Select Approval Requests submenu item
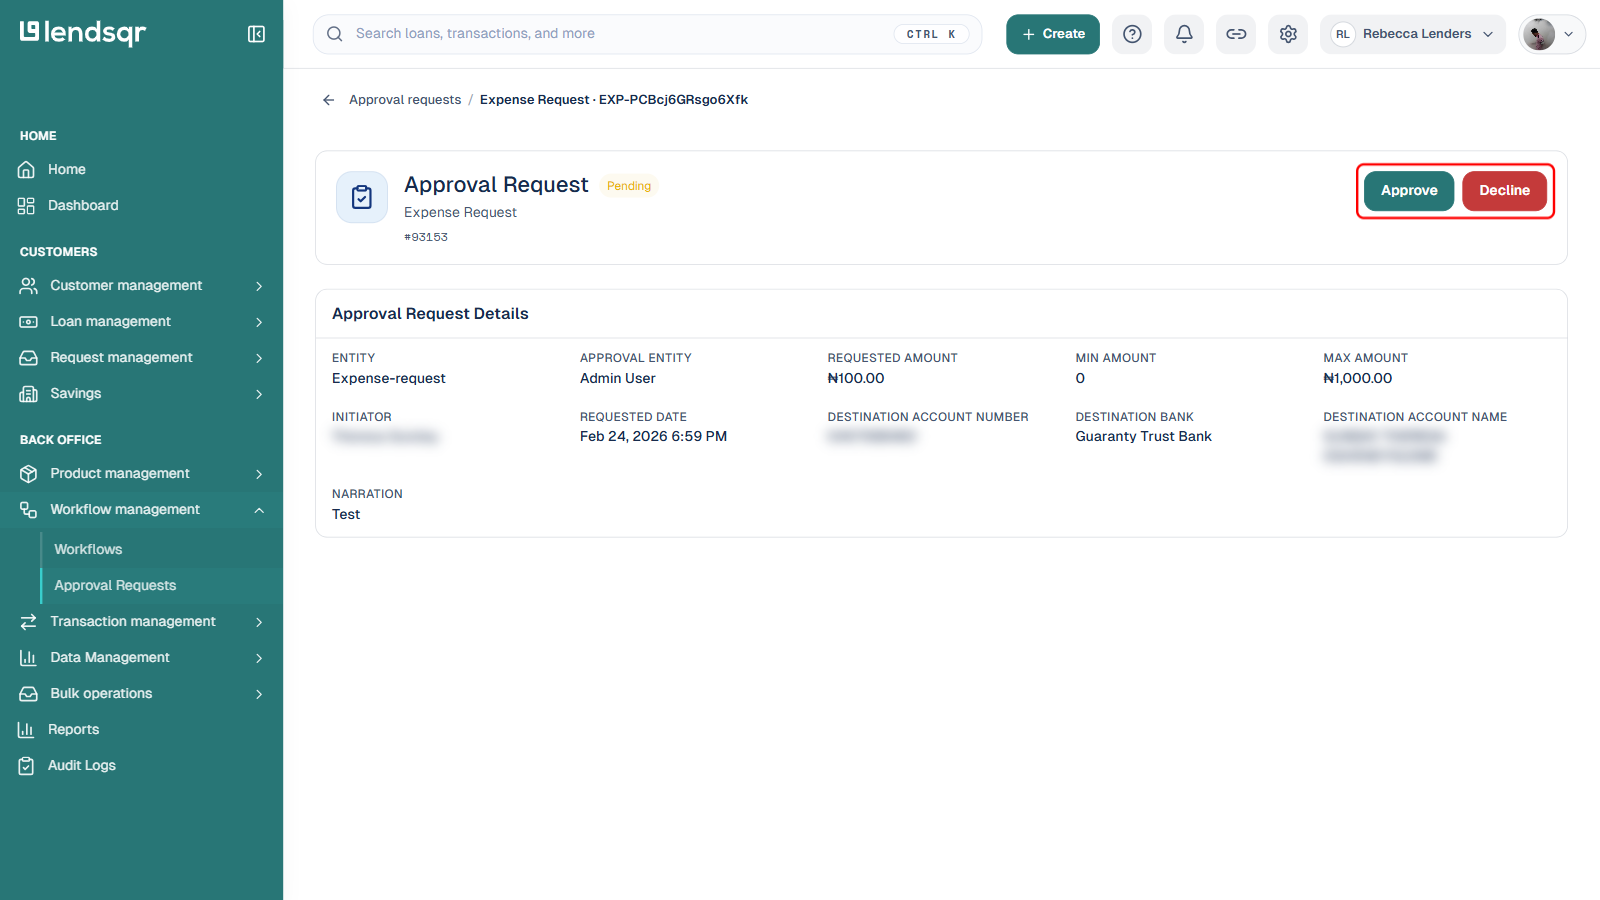 tap(115, 586)
